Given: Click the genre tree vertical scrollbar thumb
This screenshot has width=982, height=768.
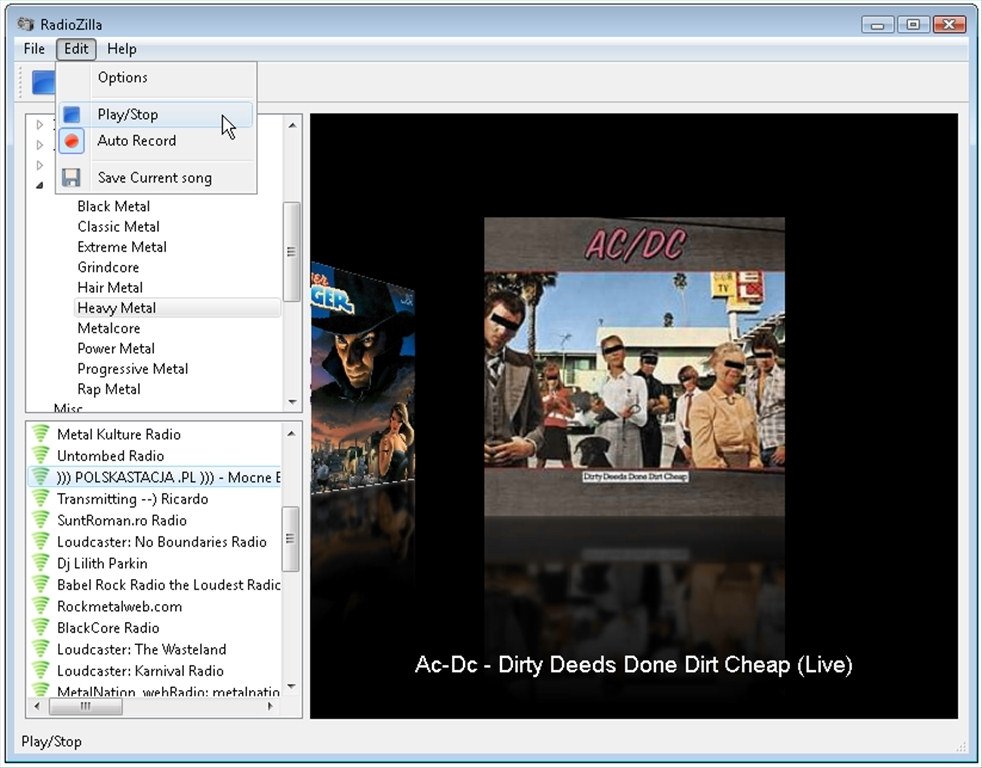Looking at the screenshot, I should click(292, 251).
